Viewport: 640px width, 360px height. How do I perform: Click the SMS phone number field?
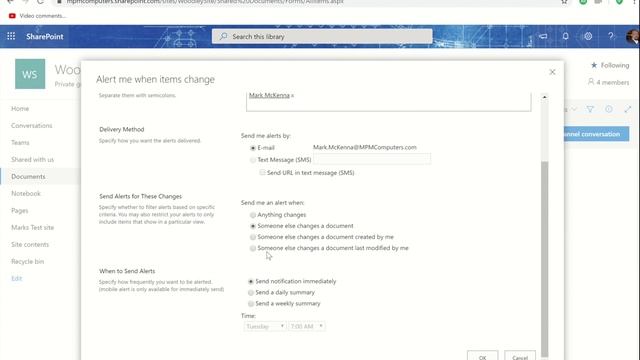pyautogui.click(x=372, y=159)
